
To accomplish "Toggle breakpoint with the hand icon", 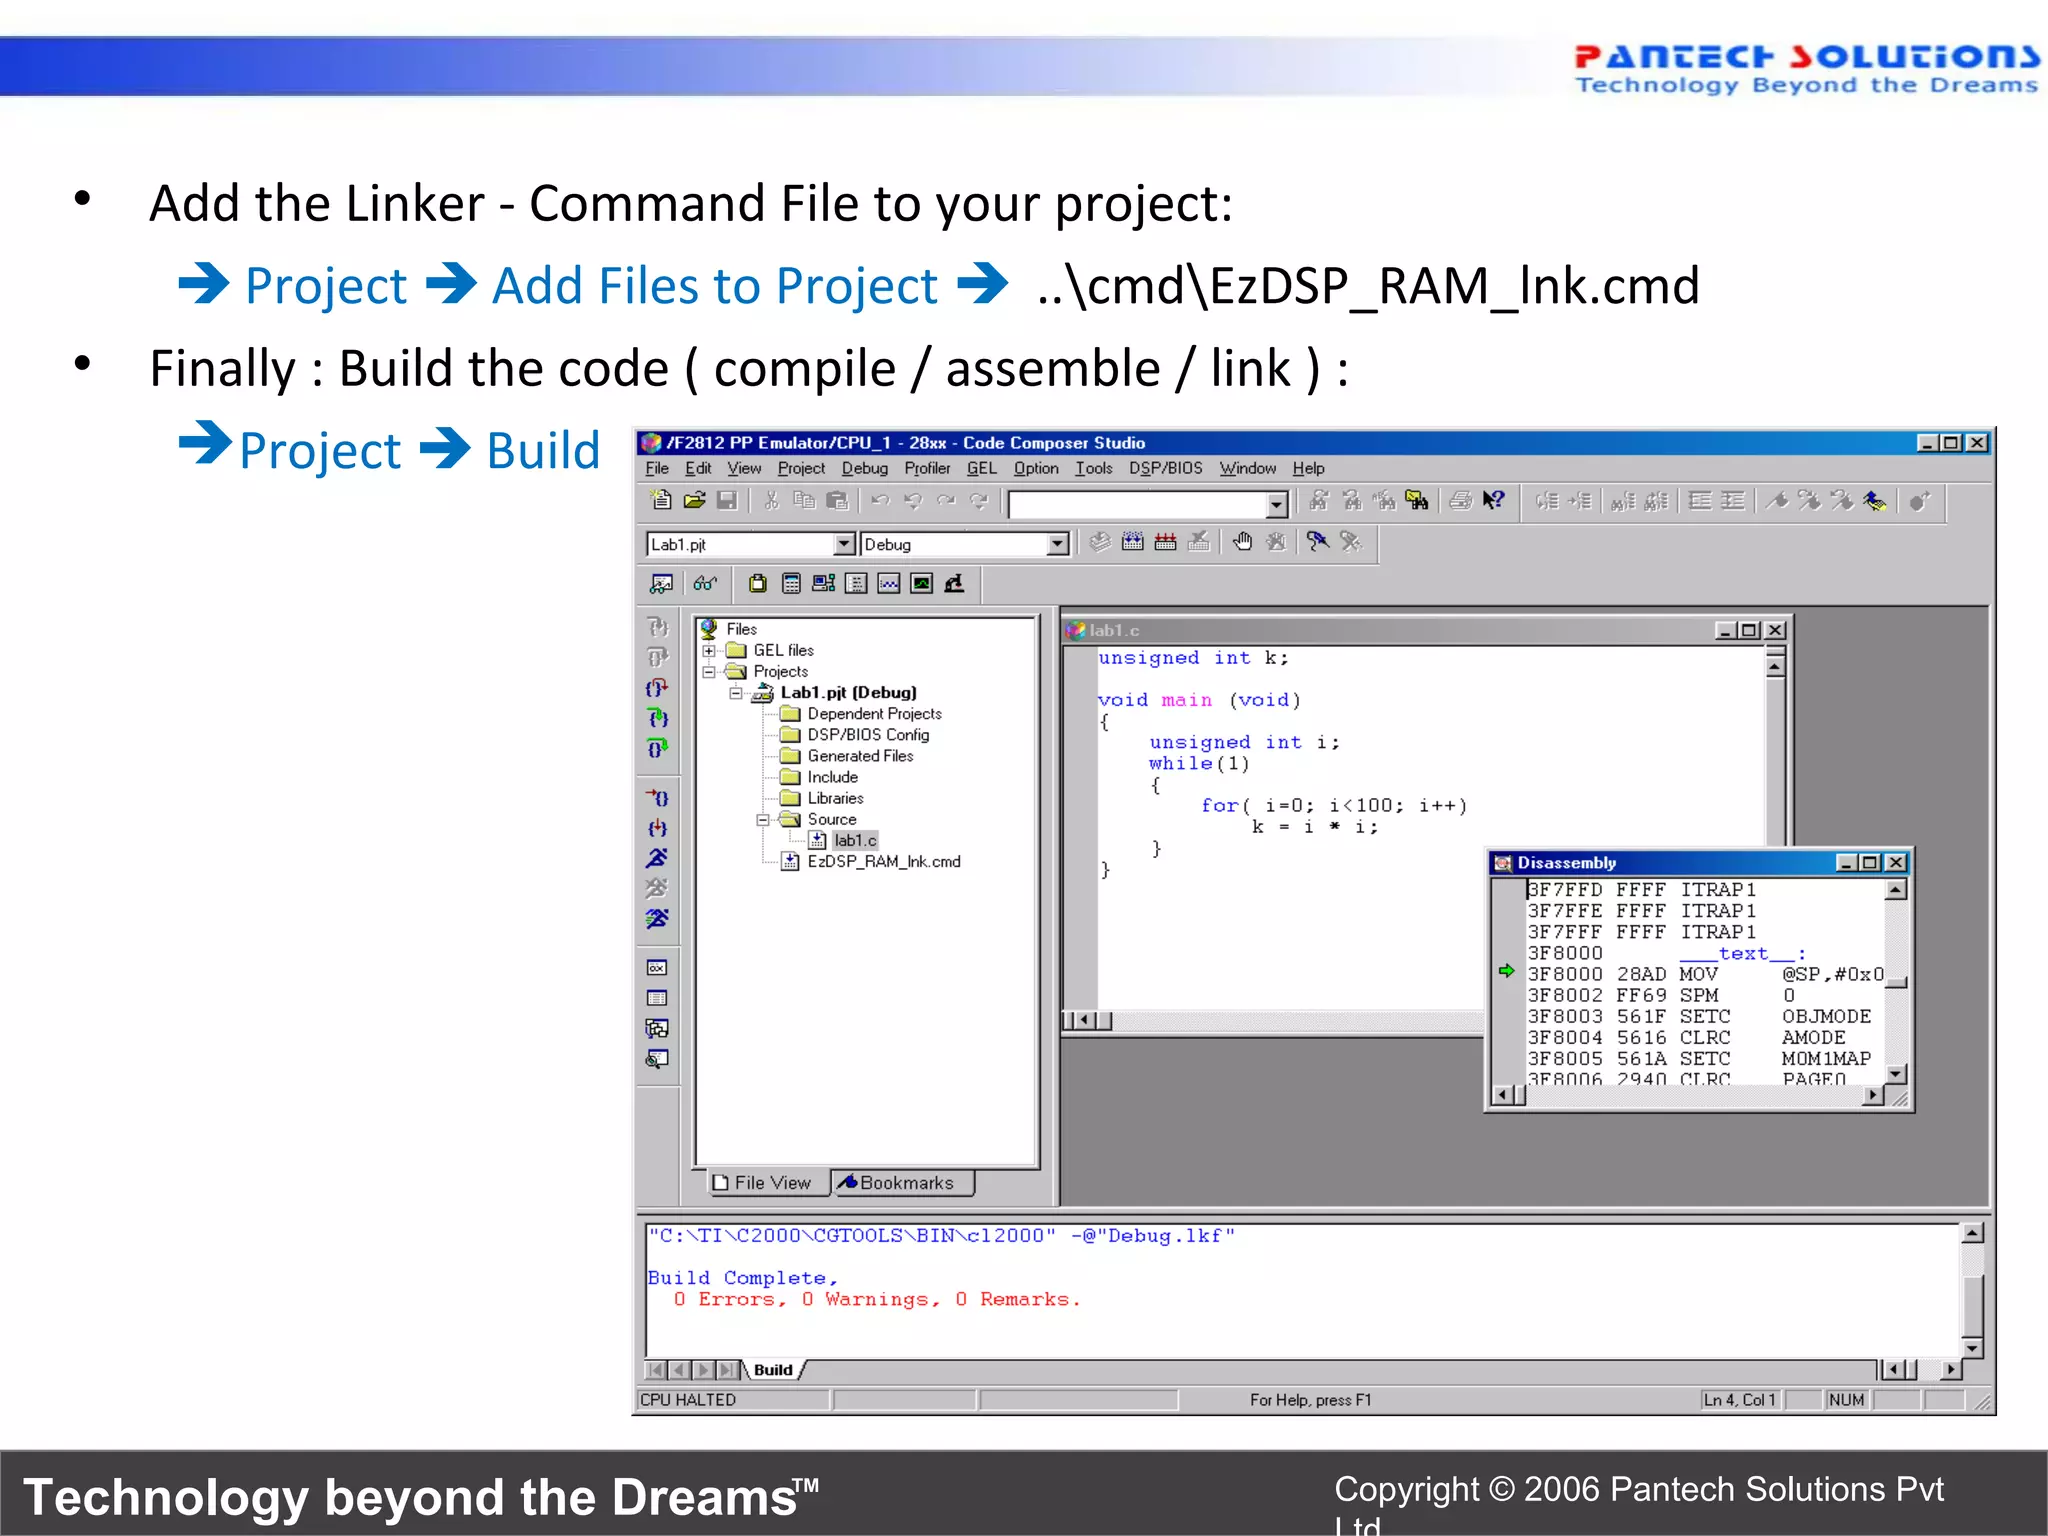I will 1242,542.
